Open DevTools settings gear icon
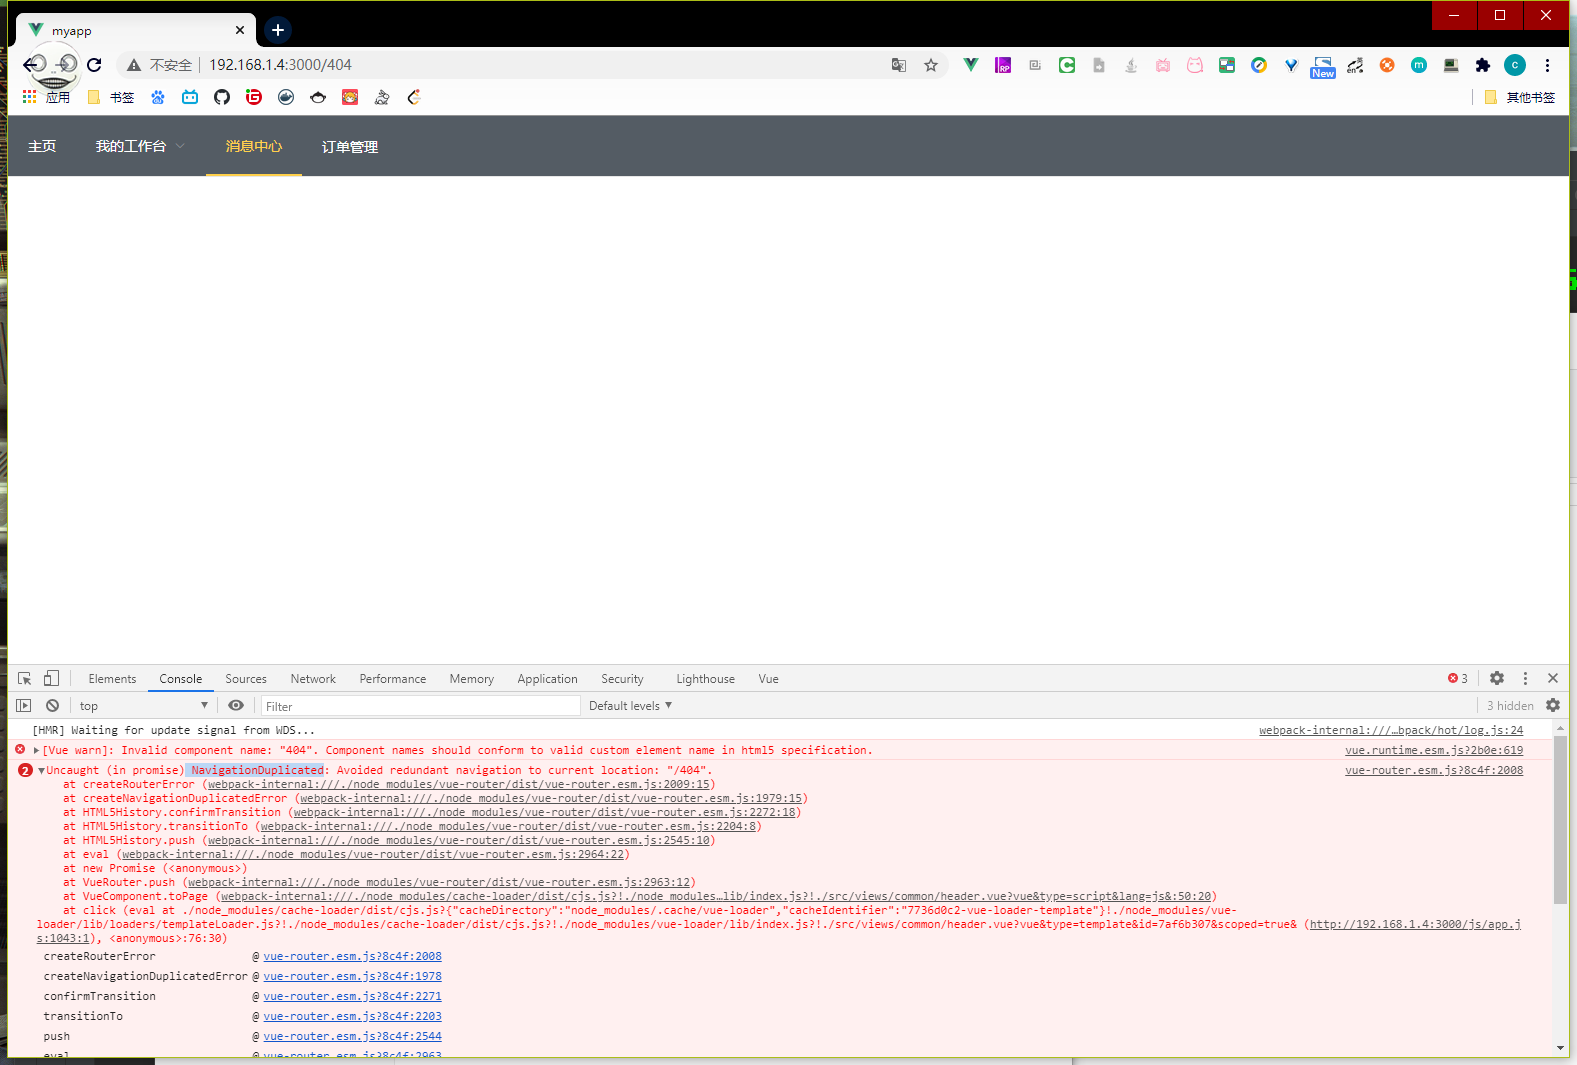This screenshot has height=1065, width=1577. [x=1496, y=678]
